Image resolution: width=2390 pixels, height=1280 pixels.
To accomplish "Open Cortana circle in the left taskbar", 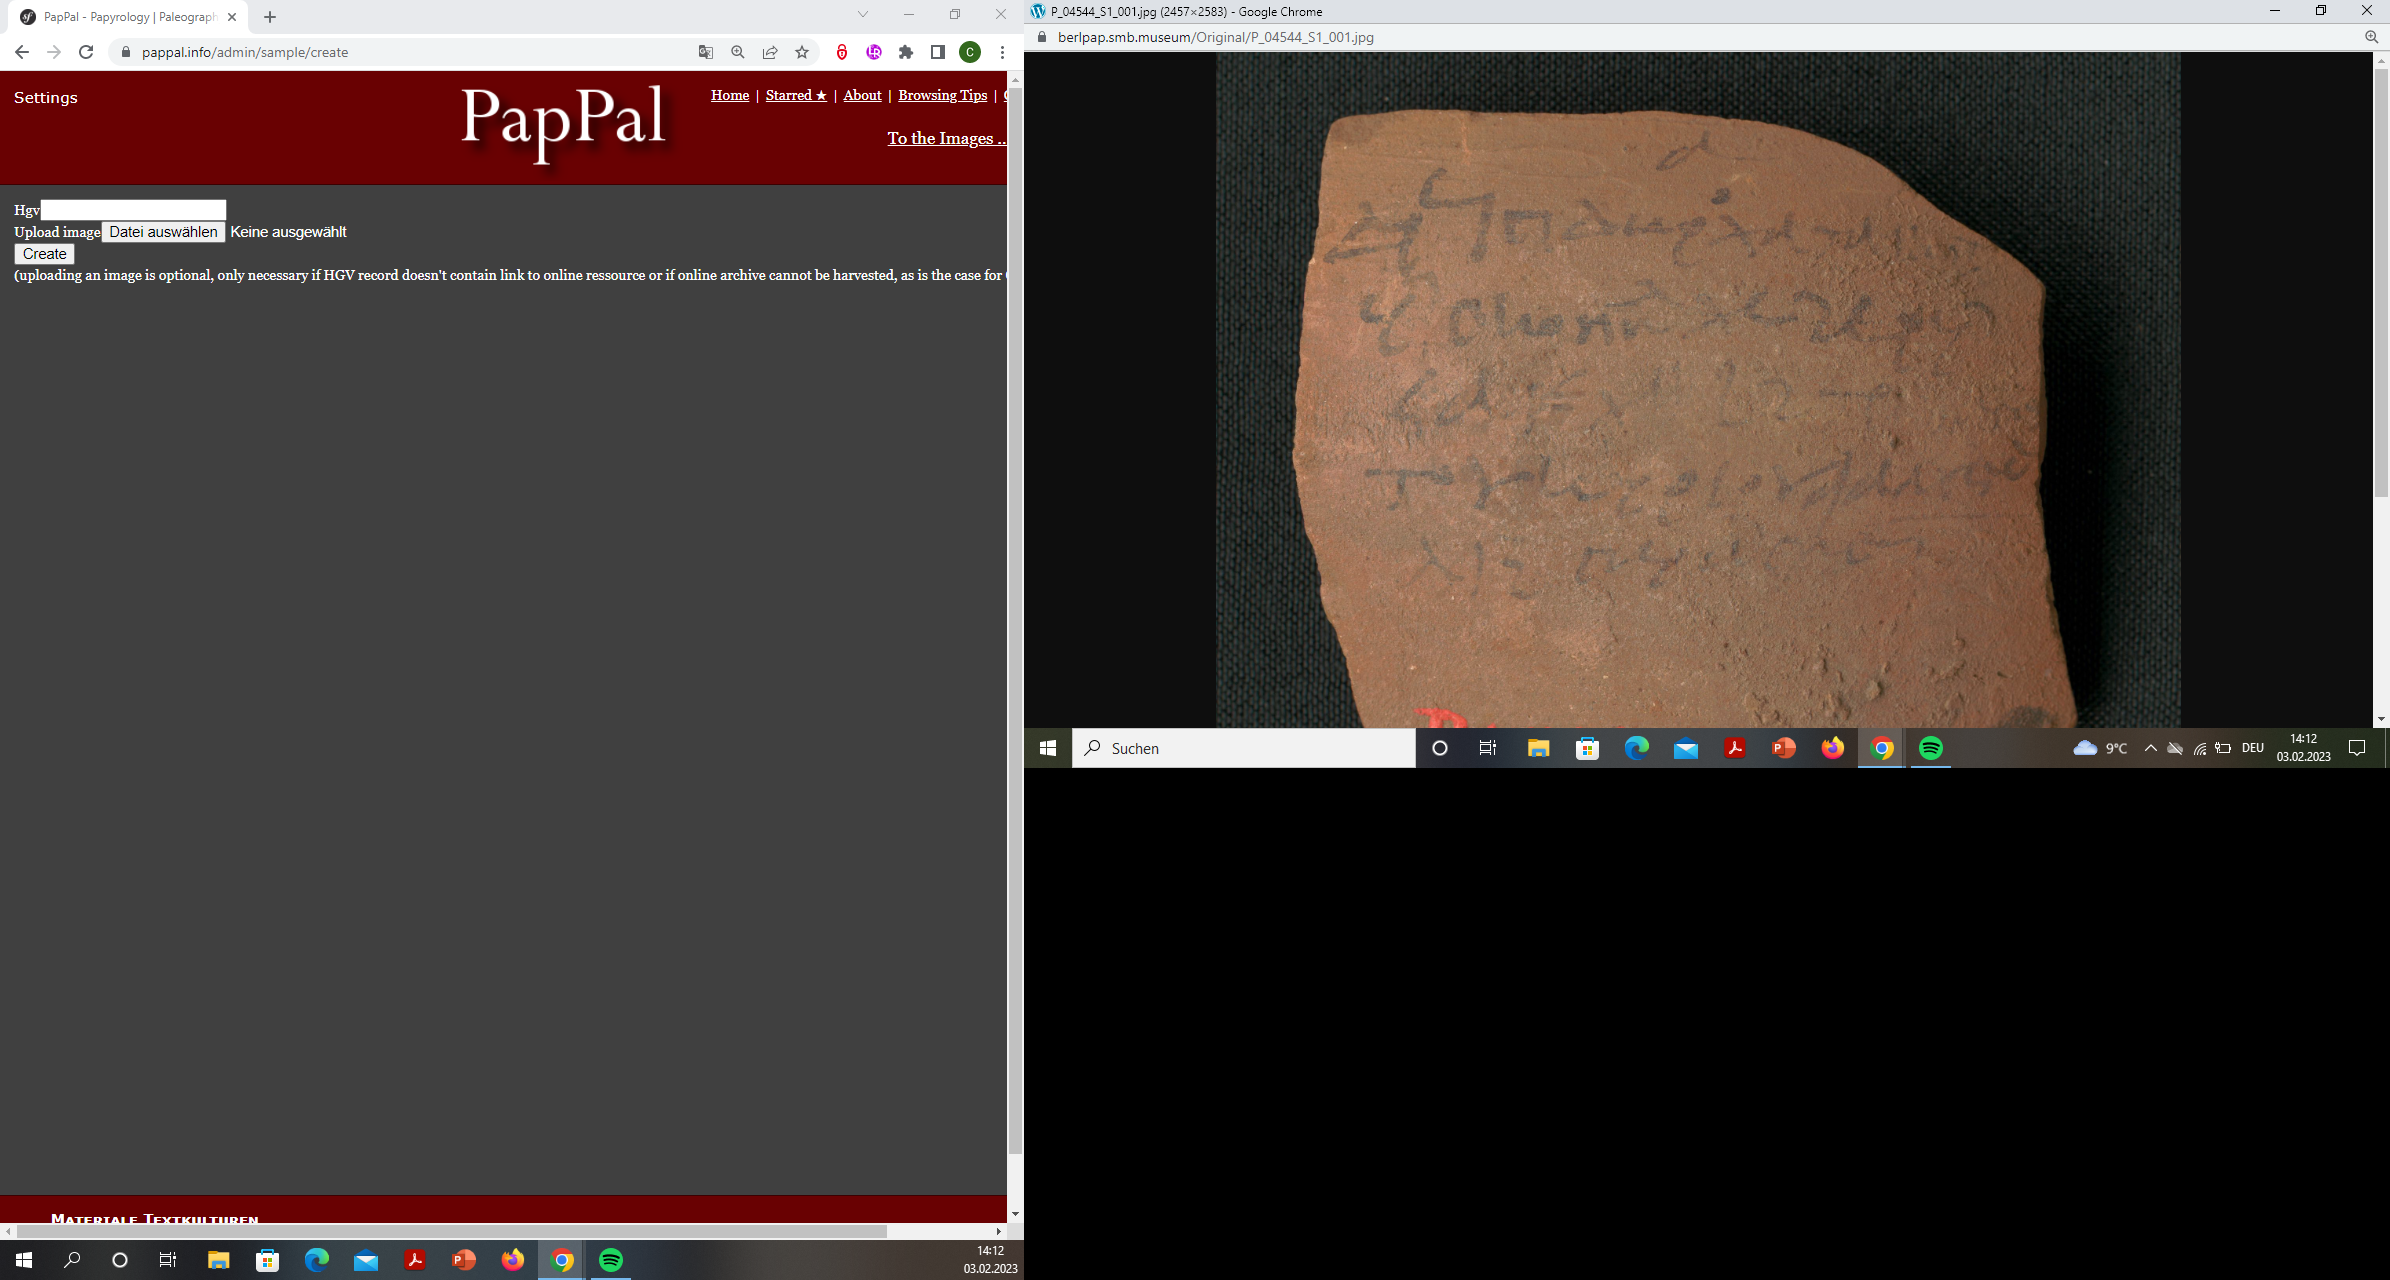I will click(120, 1260).
